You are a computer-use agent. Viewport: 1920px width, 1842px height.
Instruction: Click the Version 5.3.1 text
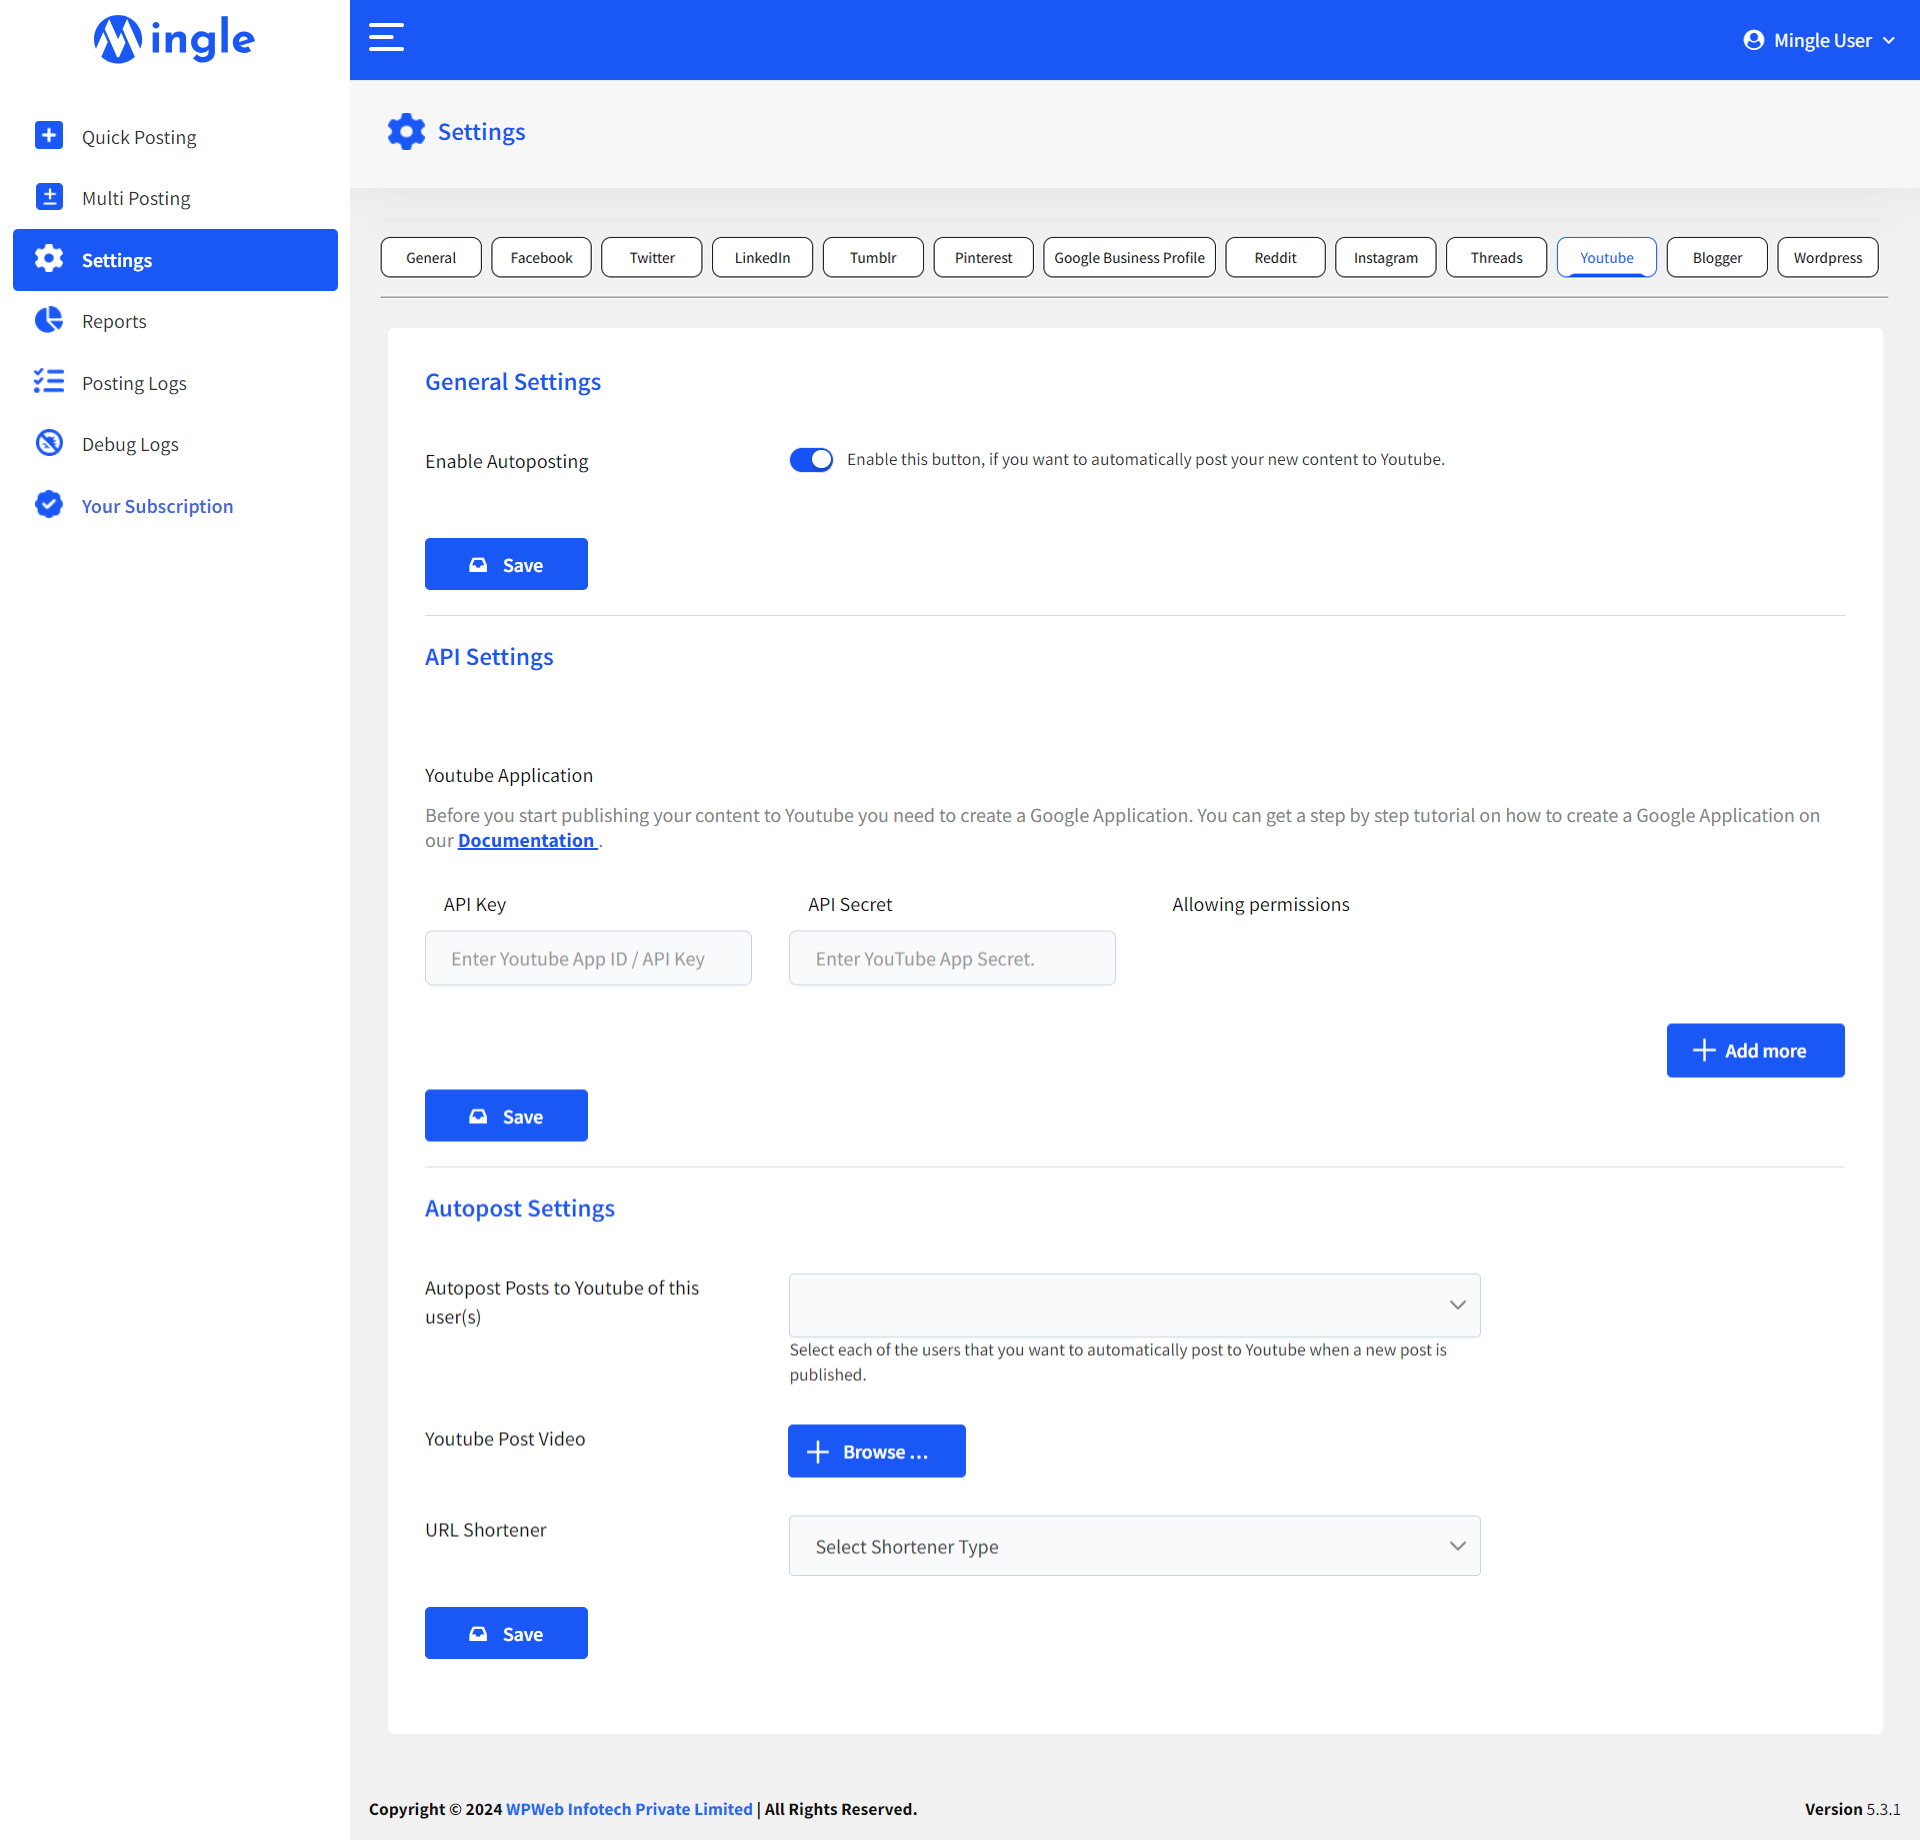tap(1852, 1809)
